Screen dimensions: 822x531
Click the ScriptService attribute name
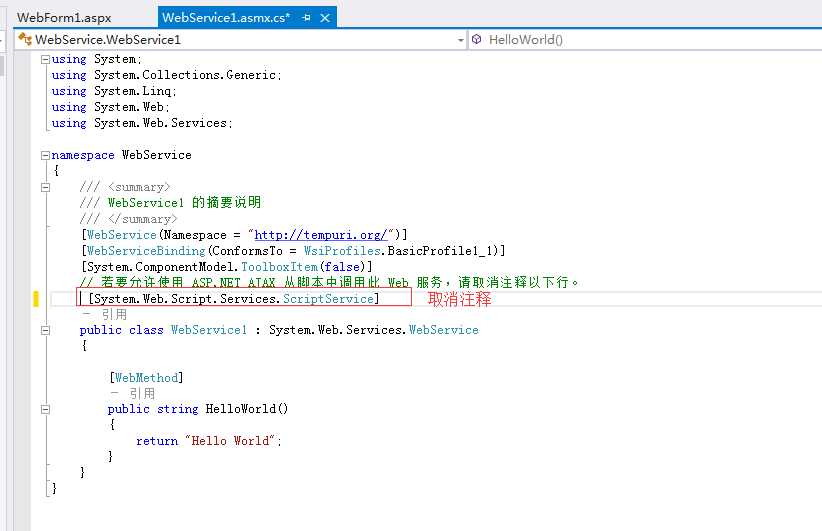coord(328,298)
